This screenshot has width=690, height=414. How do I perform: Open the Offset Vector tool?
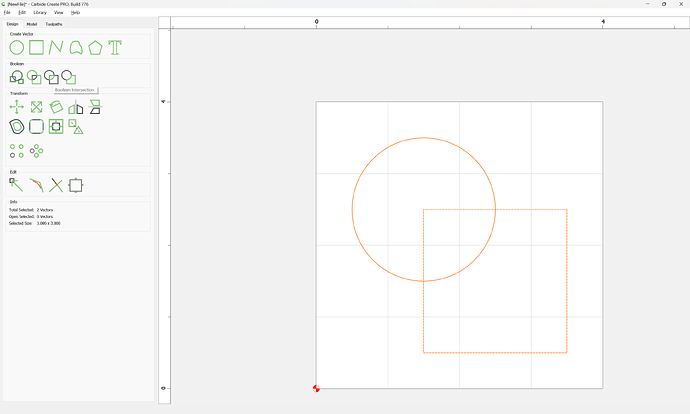coord(17,127)
